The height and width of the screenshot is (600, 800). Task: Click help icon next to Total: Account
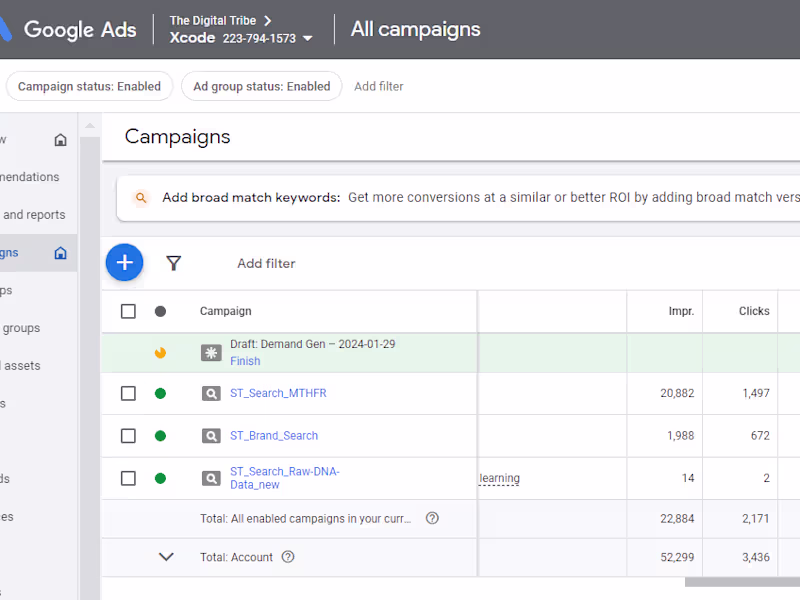click(288, 557)
